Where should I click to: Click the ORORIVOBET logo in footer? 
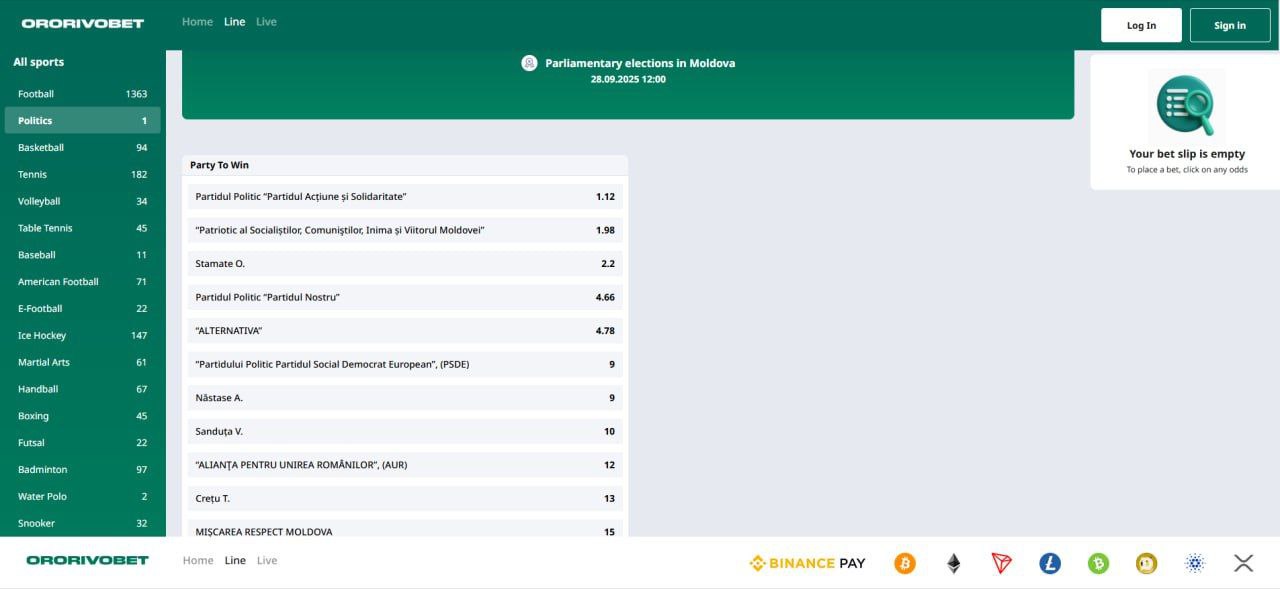point(87,560)
